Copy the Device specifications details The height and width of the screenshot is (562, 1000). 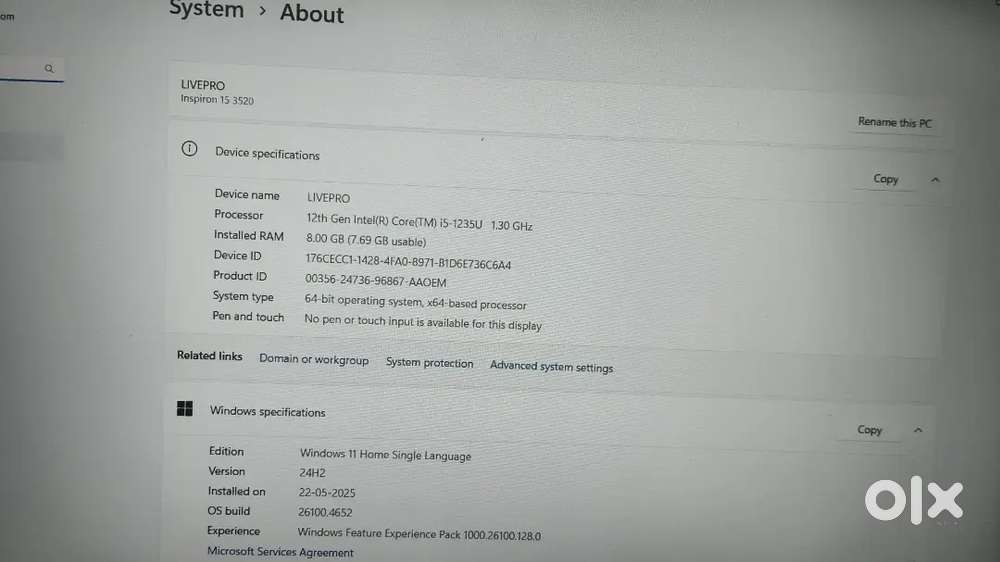coord(886,179)
